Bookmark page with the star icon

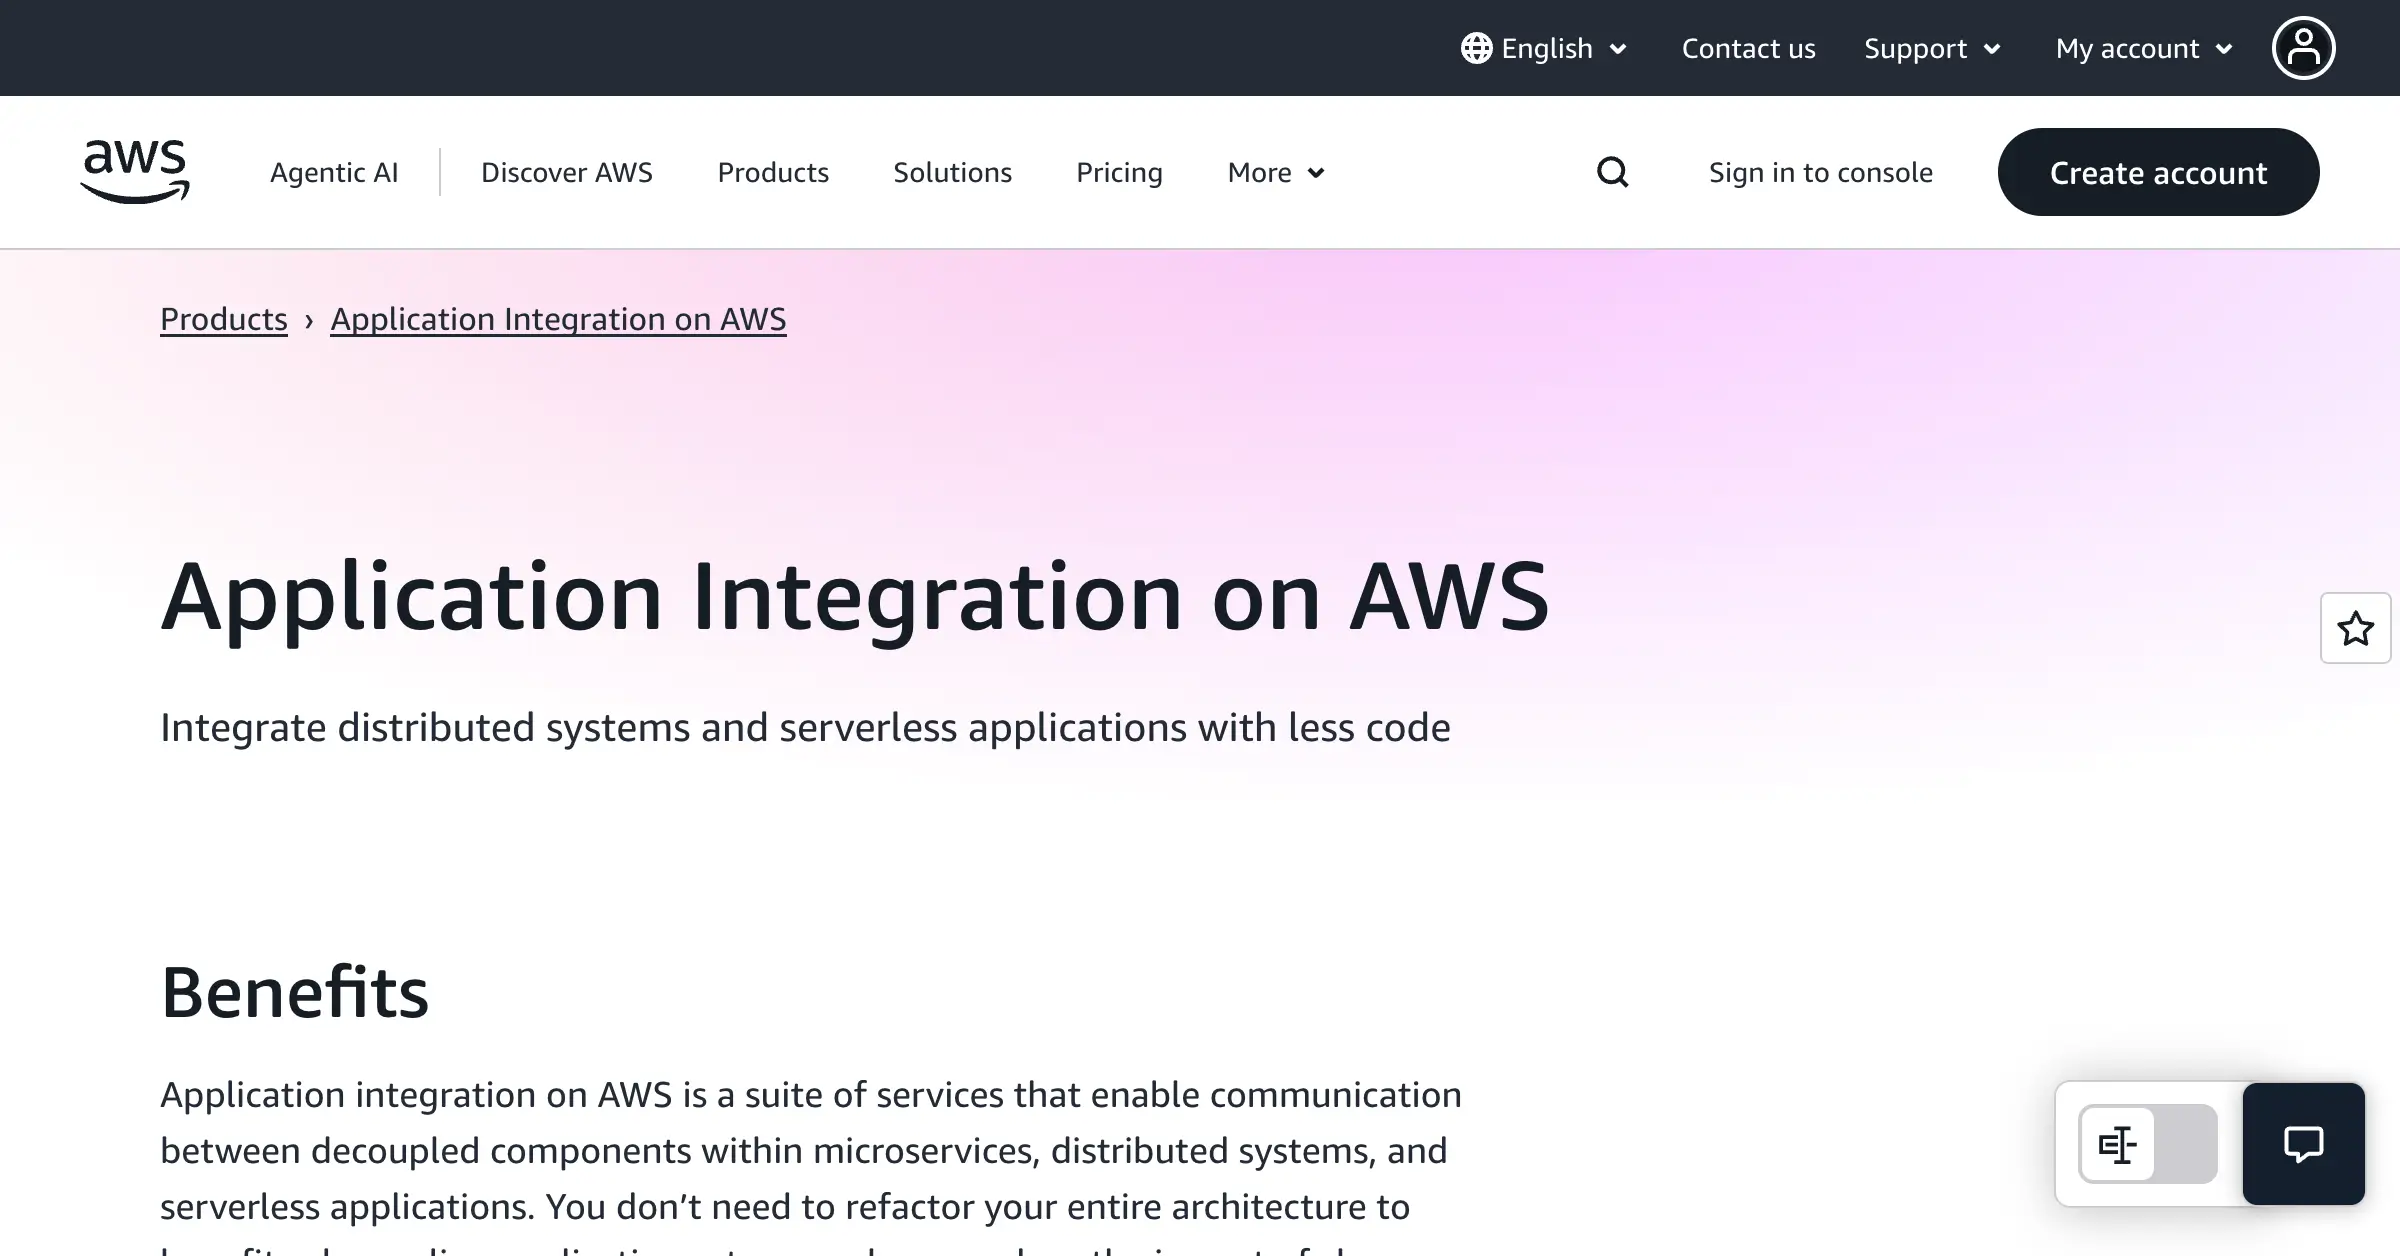2355,628
